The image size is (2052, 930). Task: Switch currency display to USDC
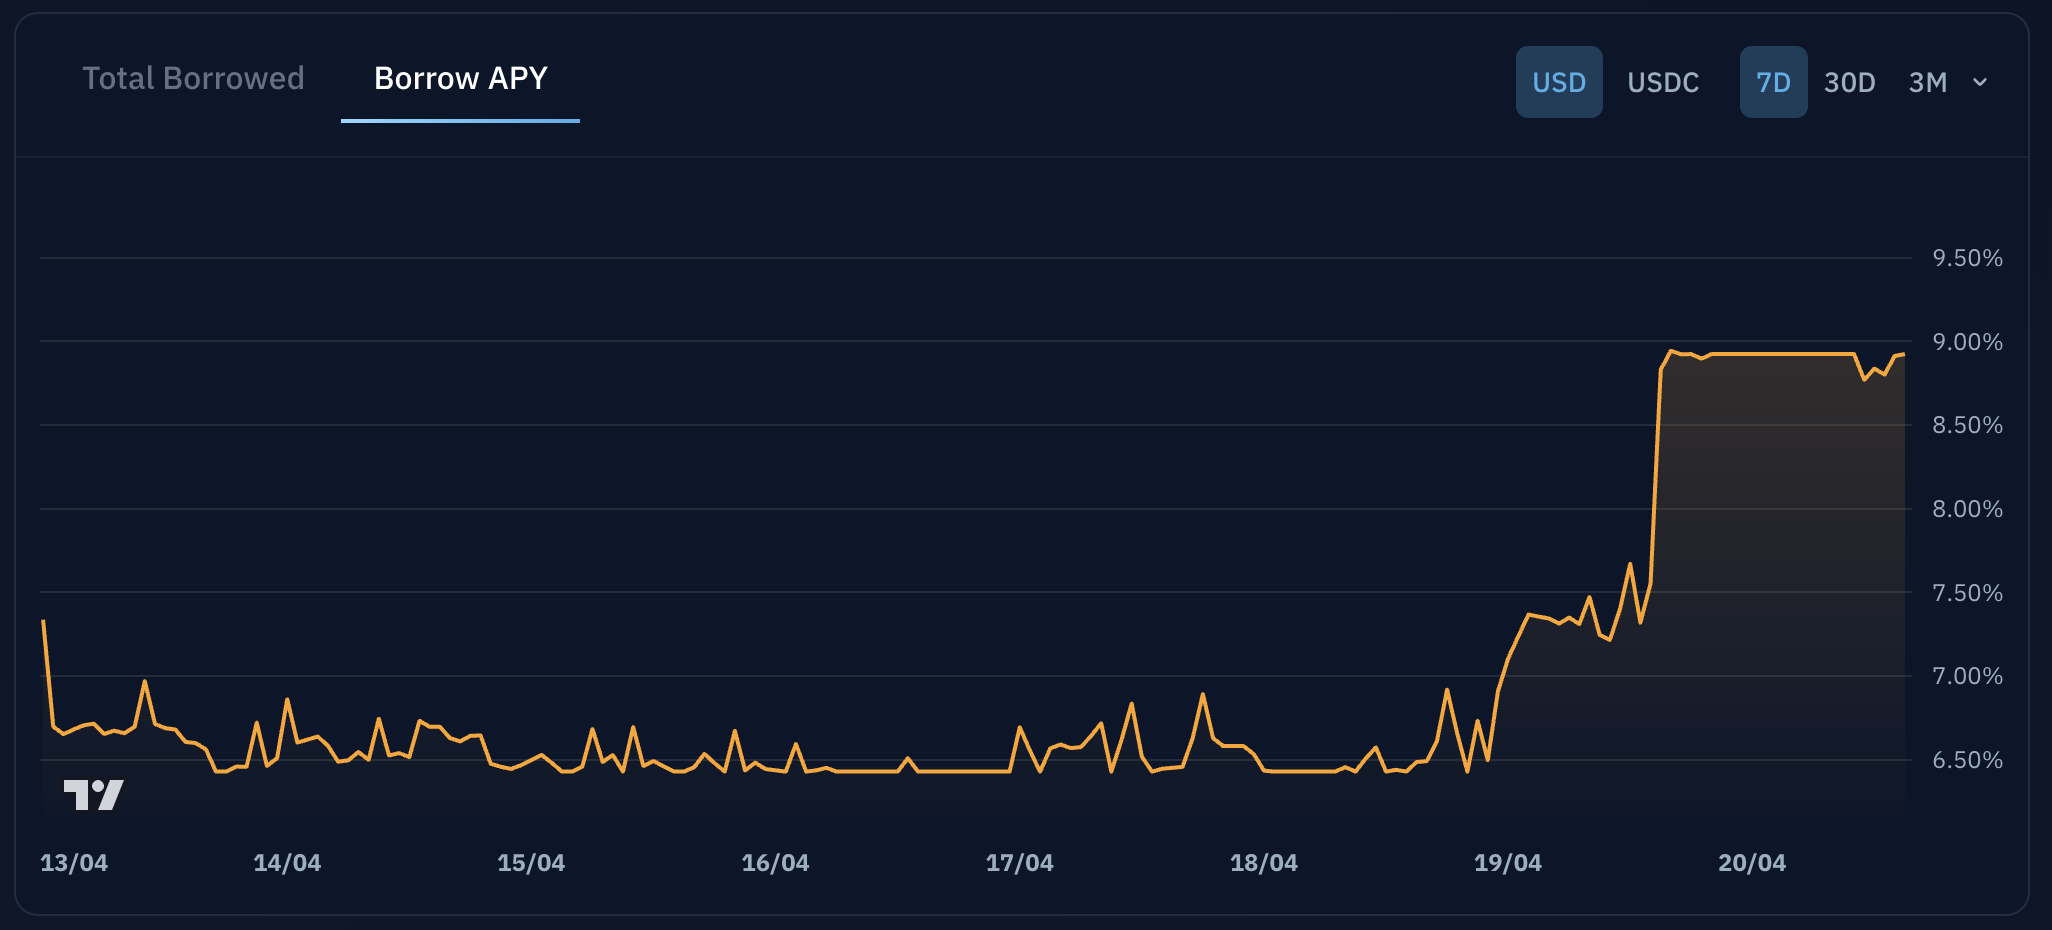[1662, 82]
